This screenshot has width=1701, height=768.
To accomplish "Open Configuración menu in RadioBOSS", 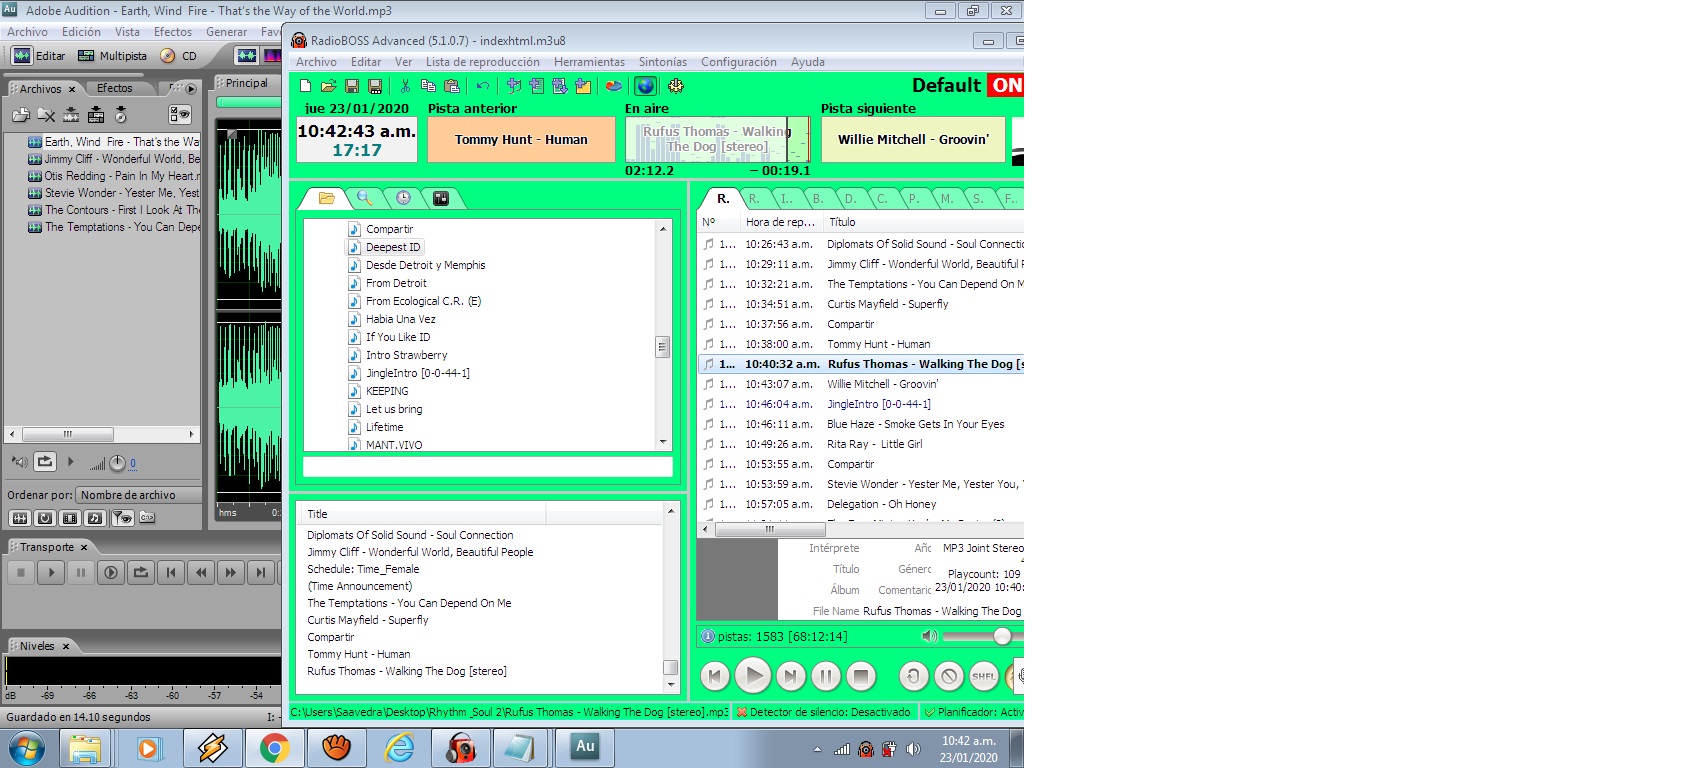I will click(x=739, y=62).
